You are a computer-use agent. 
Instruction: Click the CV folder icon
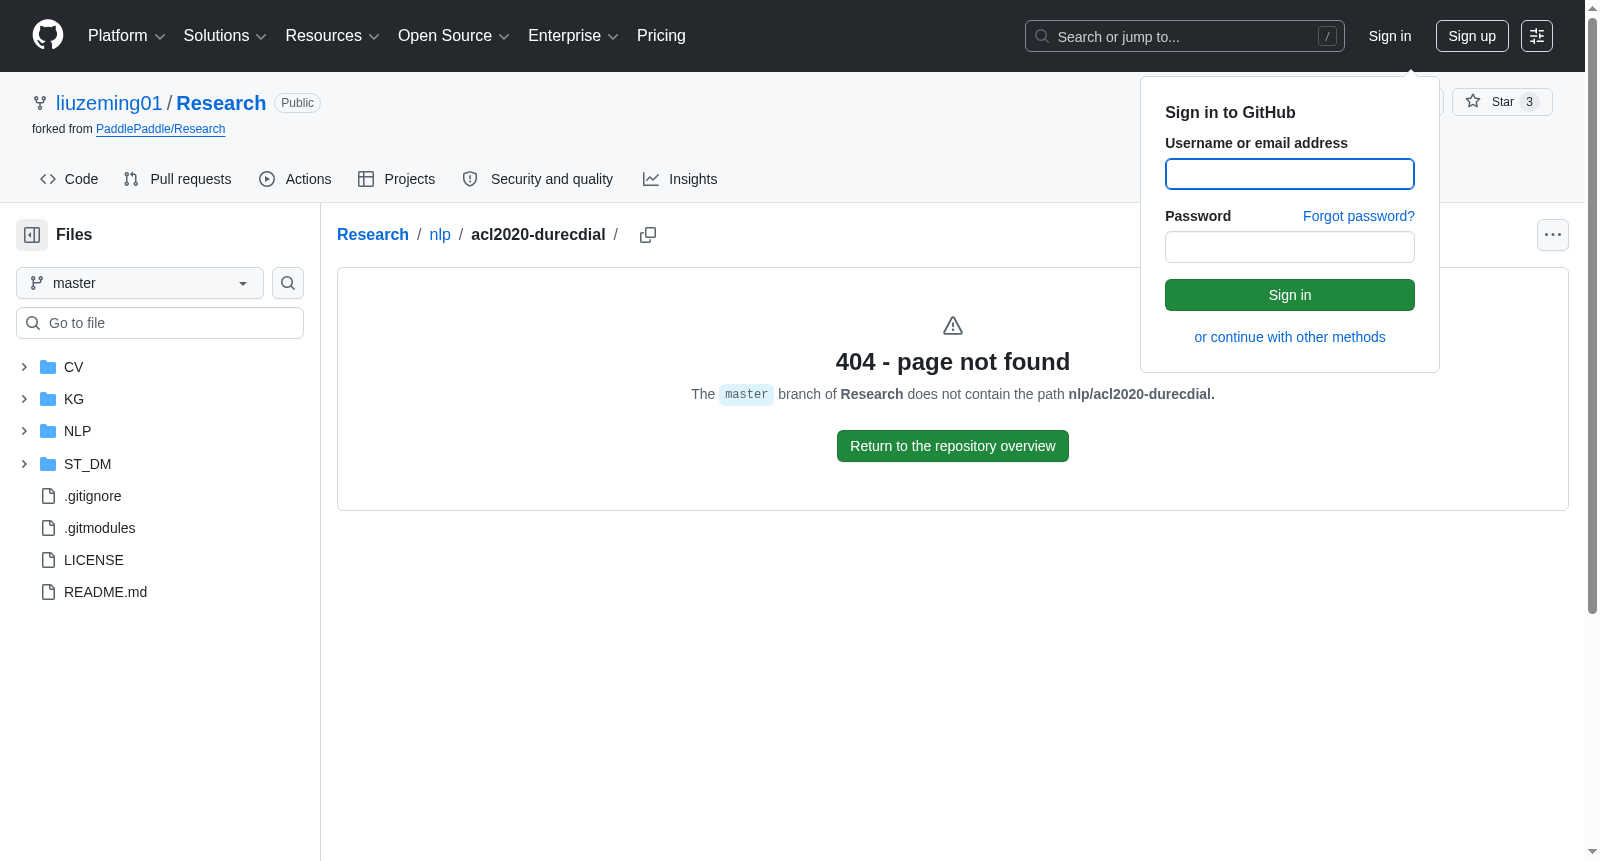48,367
